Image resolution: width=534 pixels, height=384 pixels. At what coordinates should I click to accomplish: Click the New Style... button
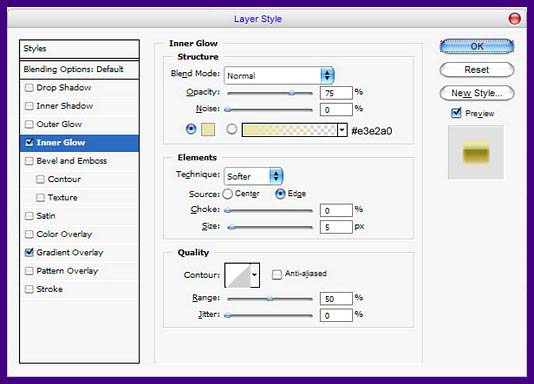pyautogui.click(x=477, y=93)
